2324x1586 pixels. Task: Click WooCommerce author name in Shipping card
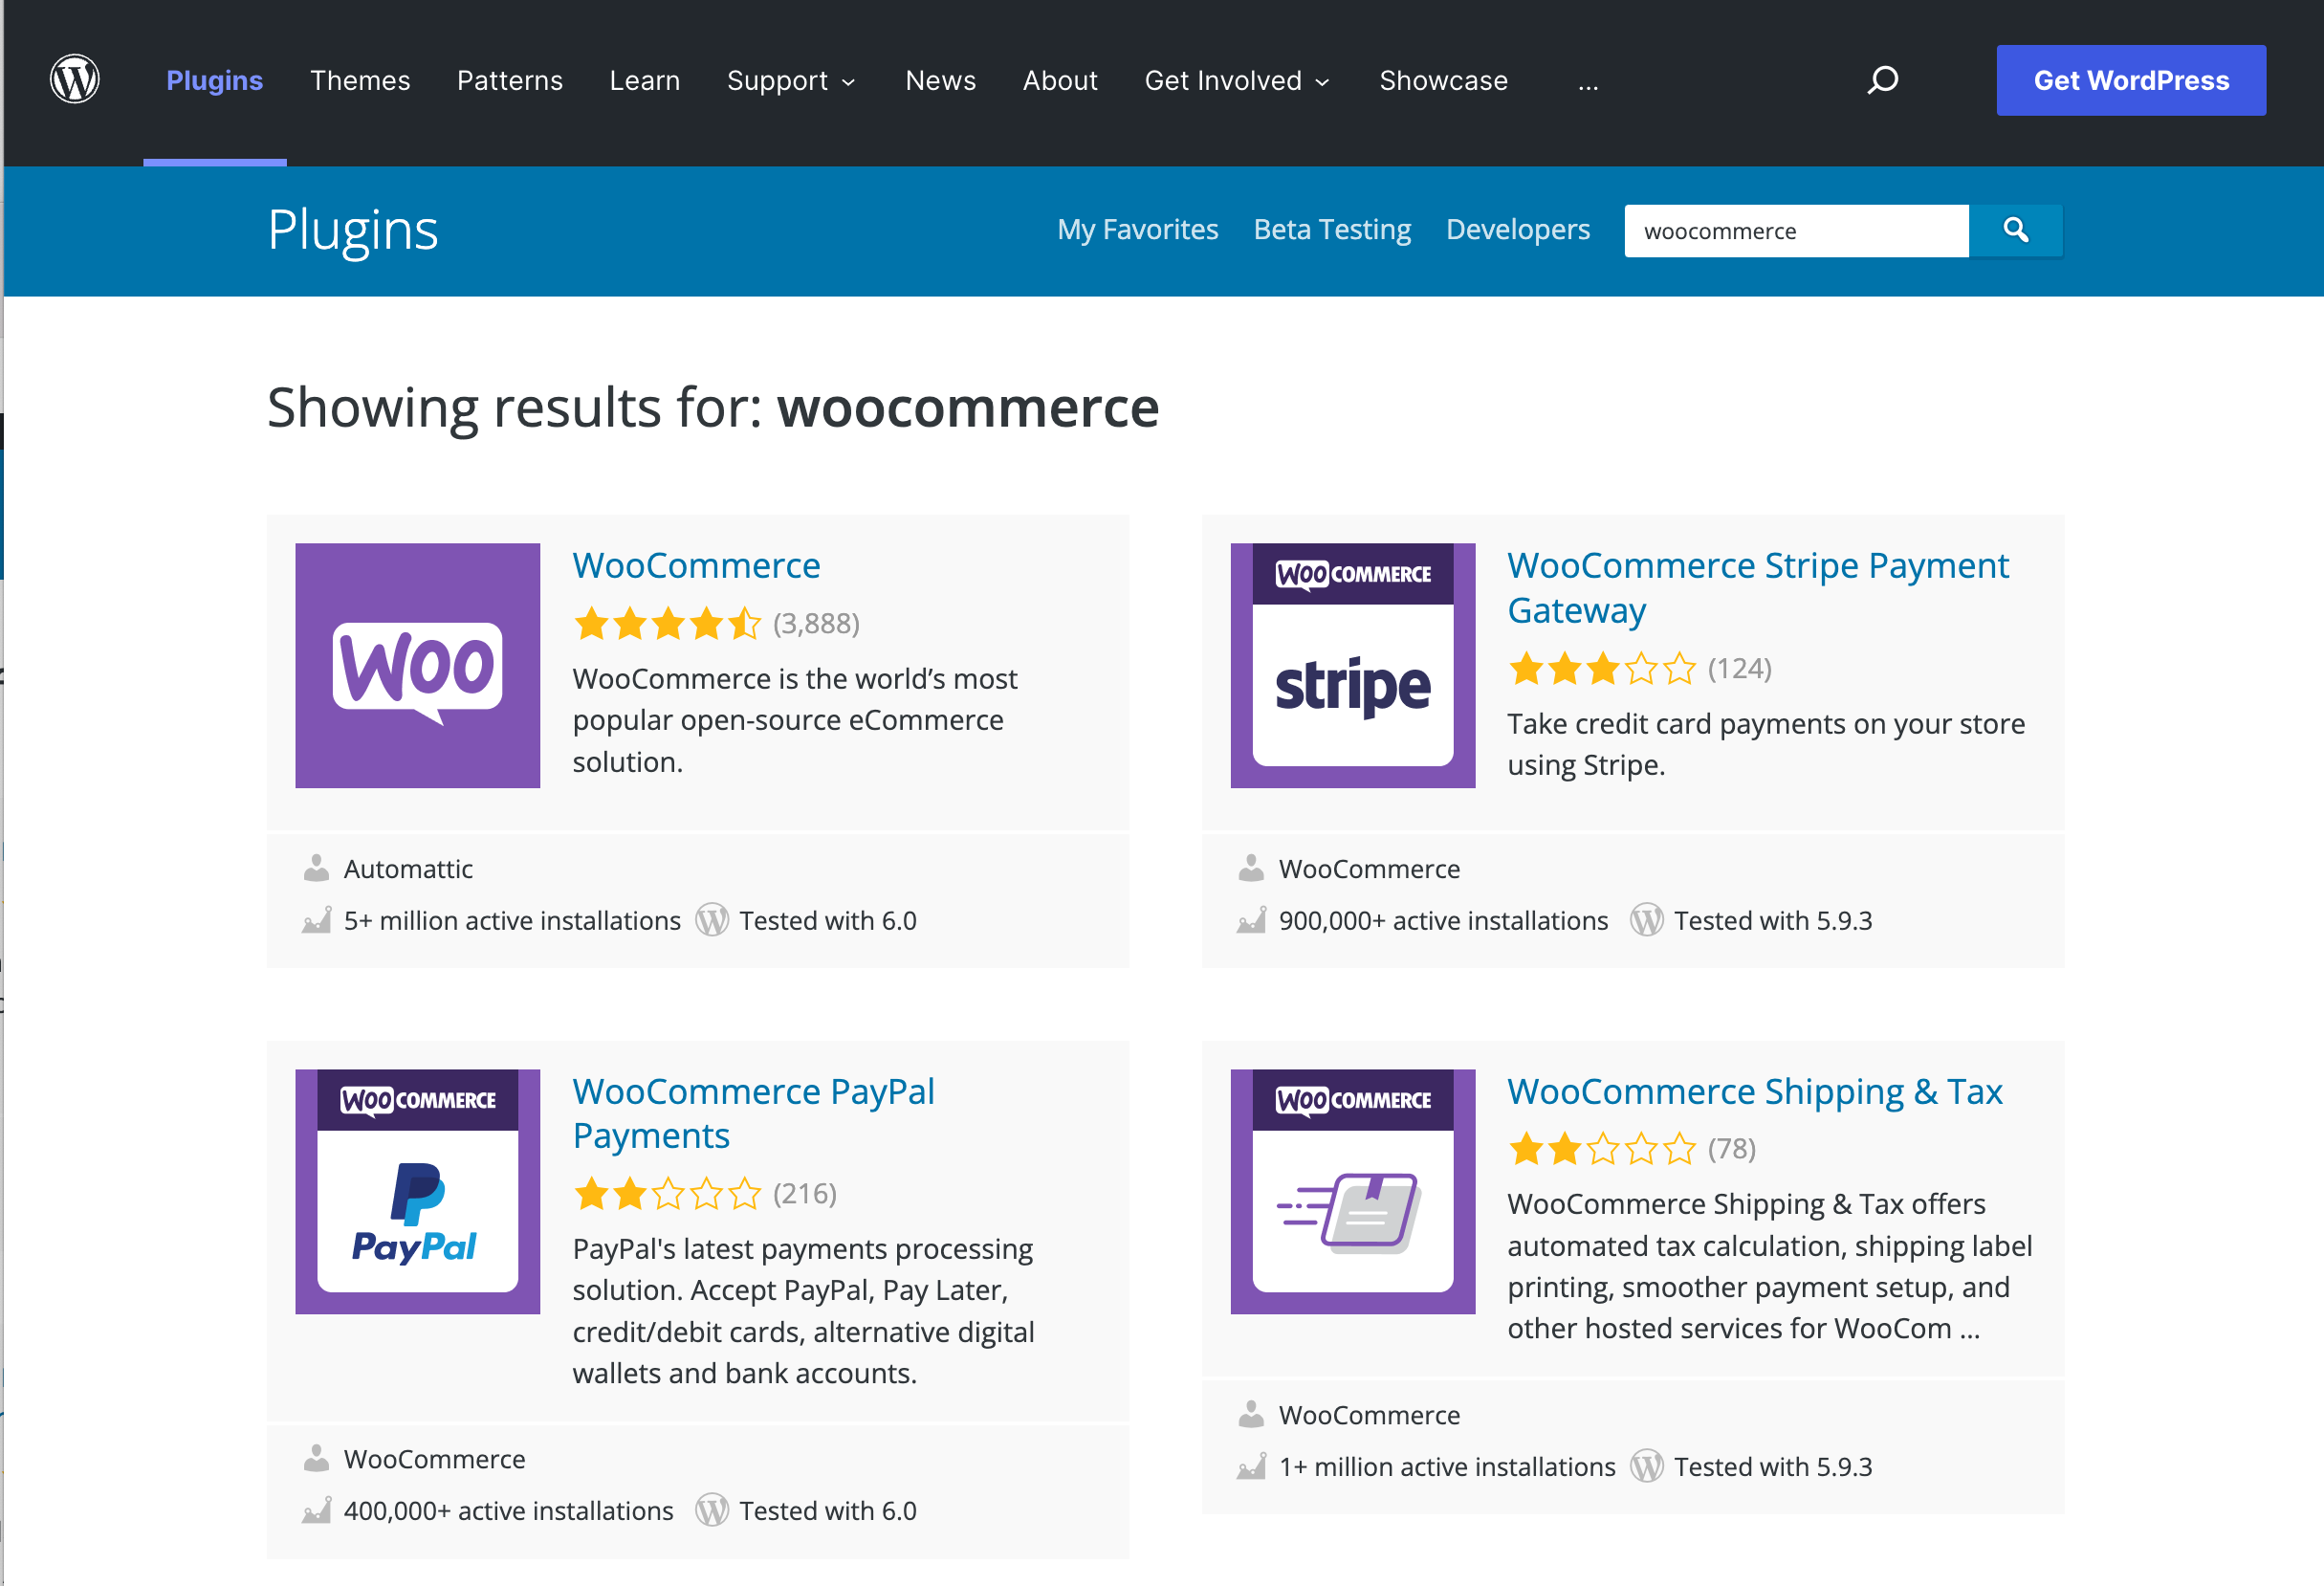(x=1369, y=1415)
